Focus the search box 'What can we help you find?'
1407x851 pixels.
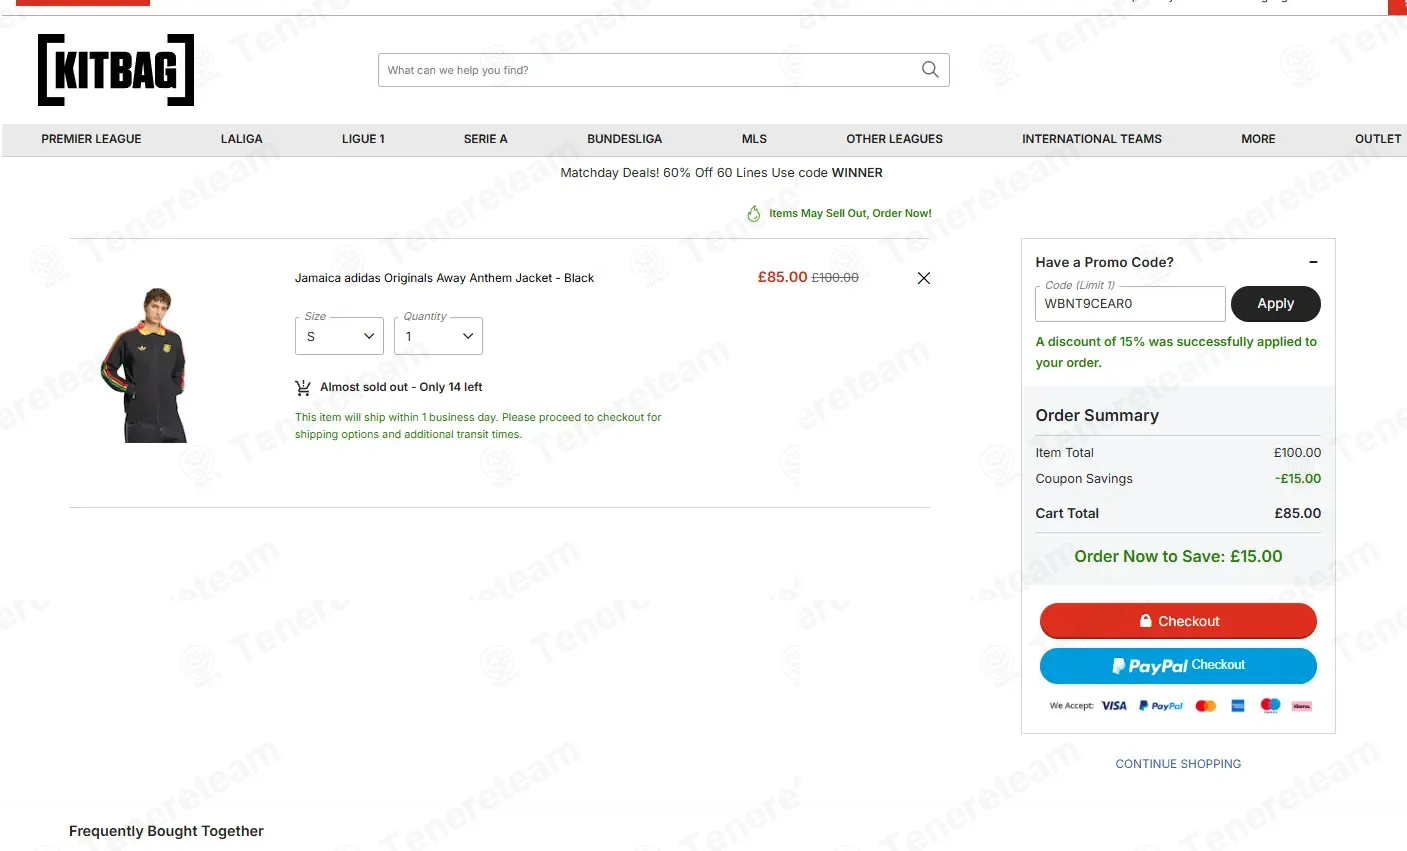tap(650, 70)
